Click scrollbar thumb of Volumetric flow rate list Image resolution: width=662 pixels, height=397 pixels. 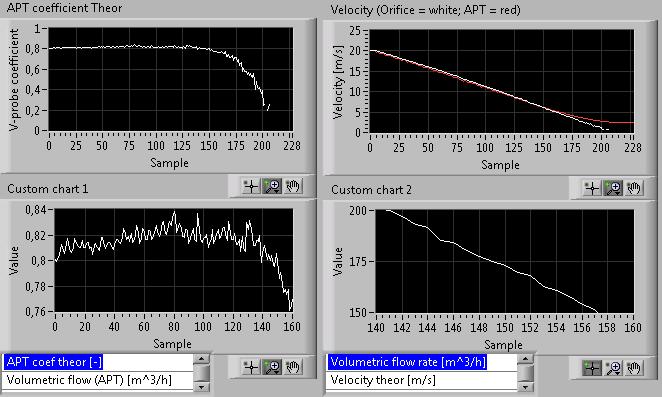tap(525, 373)
